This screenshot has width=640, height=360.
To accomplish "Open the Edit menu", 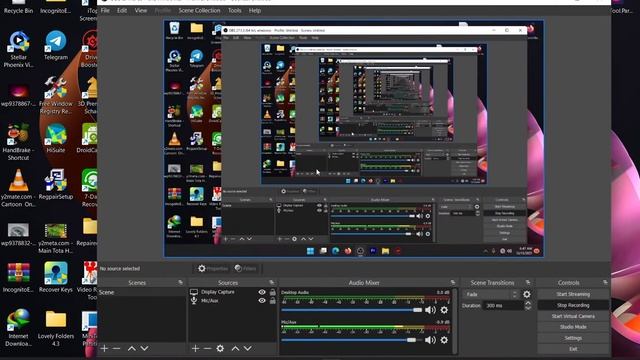I will (122, 10).
